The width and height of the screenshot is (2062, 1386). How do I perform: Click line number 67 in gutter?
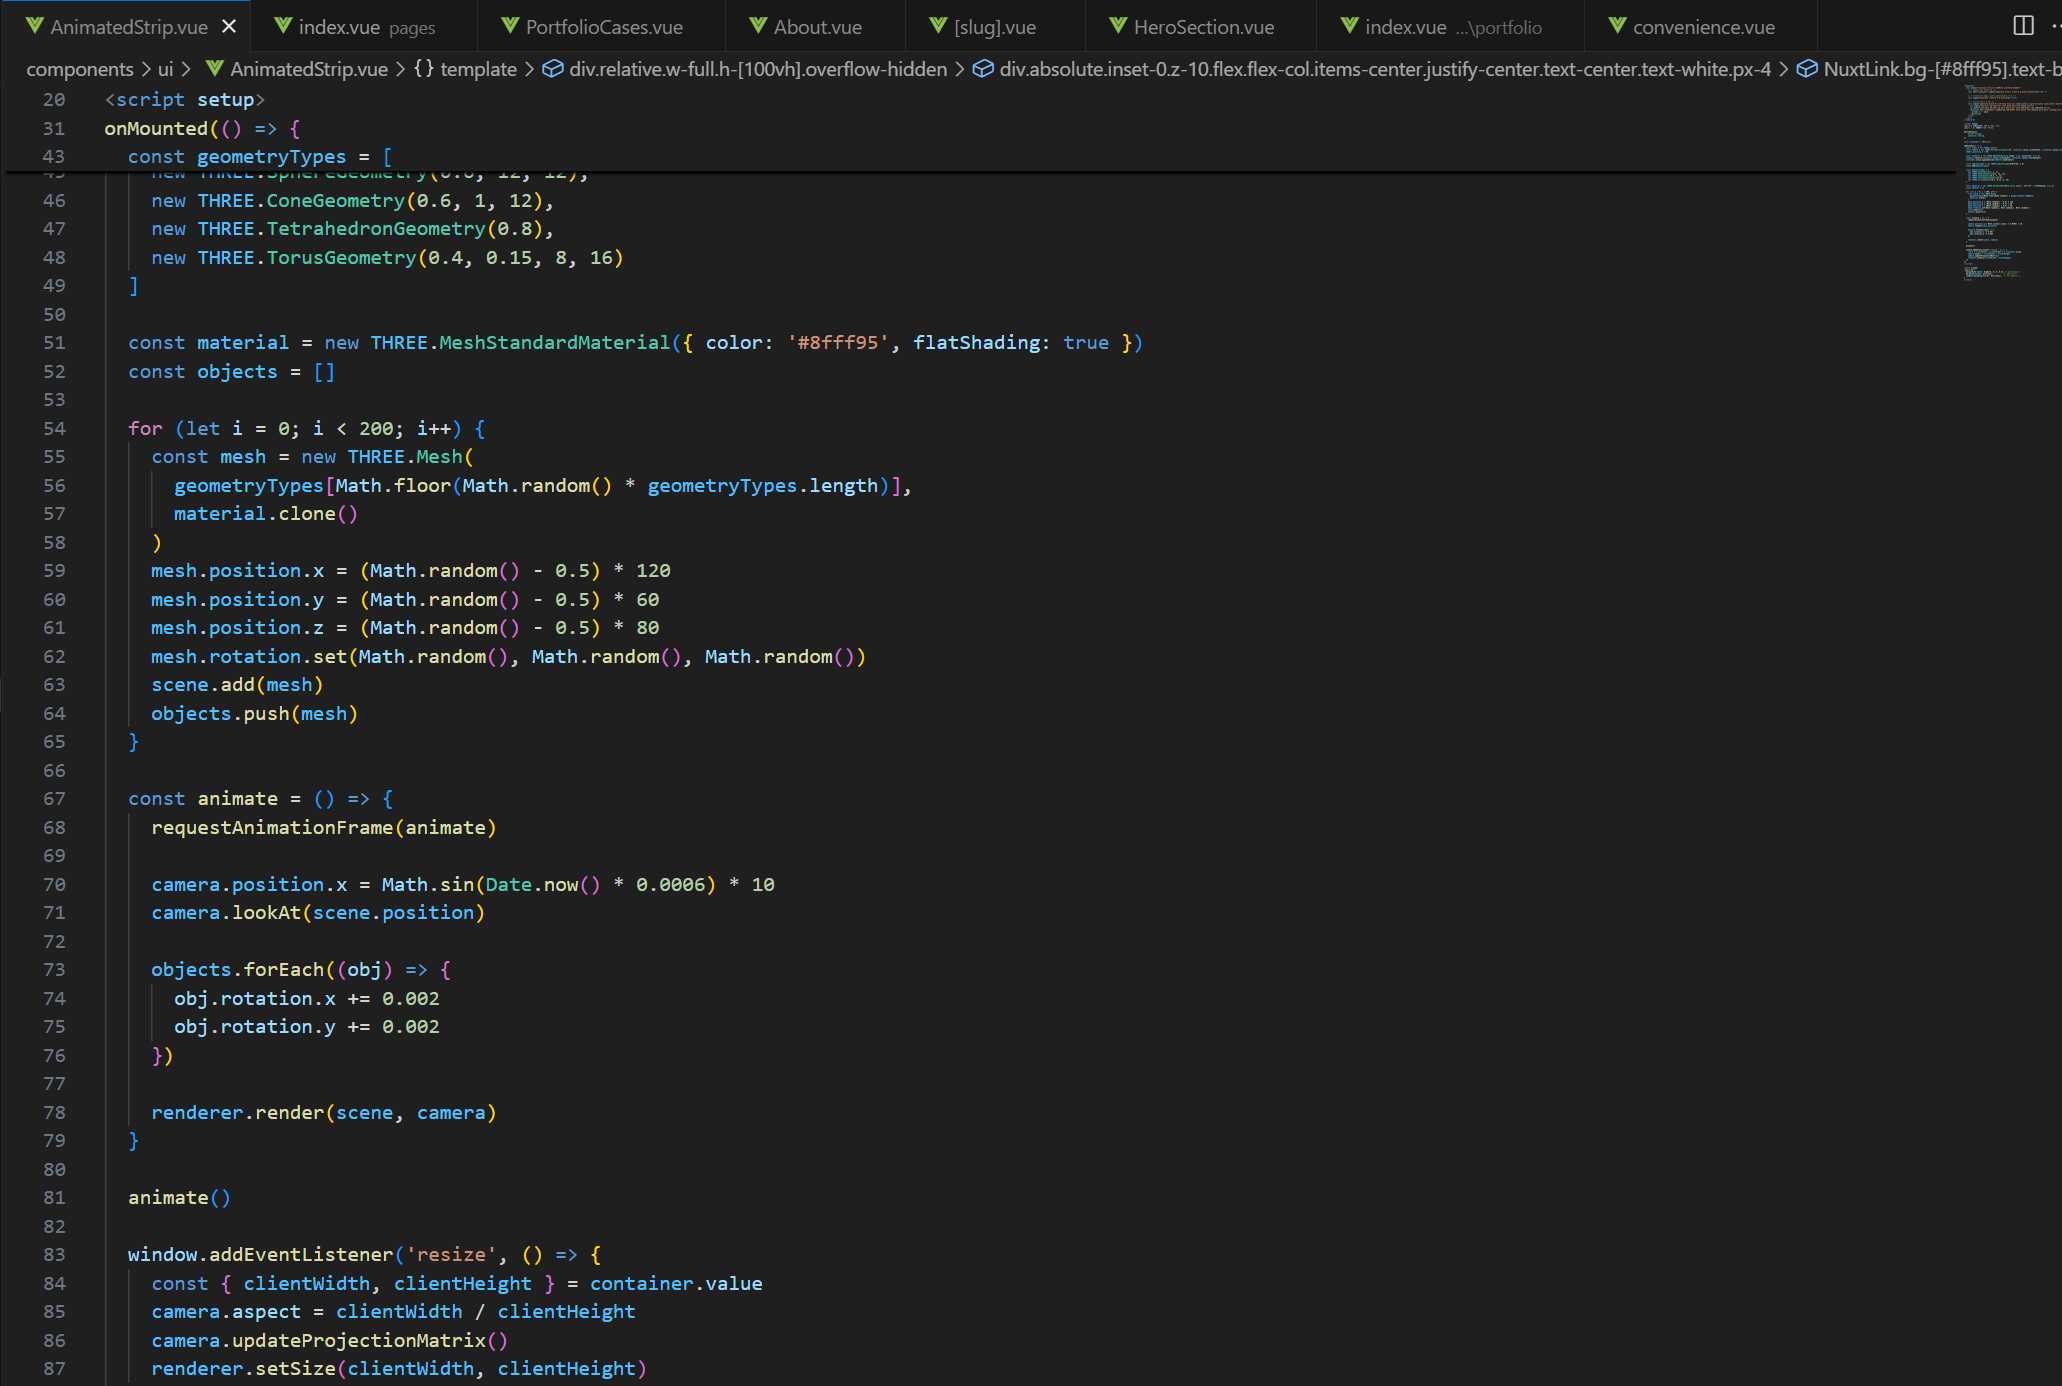tap(54, 799)
